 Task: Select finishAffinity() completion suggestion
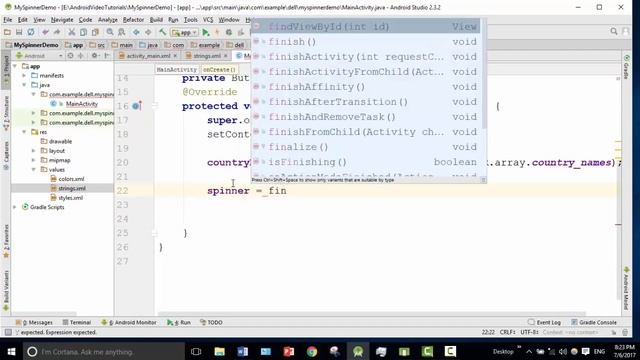[x=366, y=87]
